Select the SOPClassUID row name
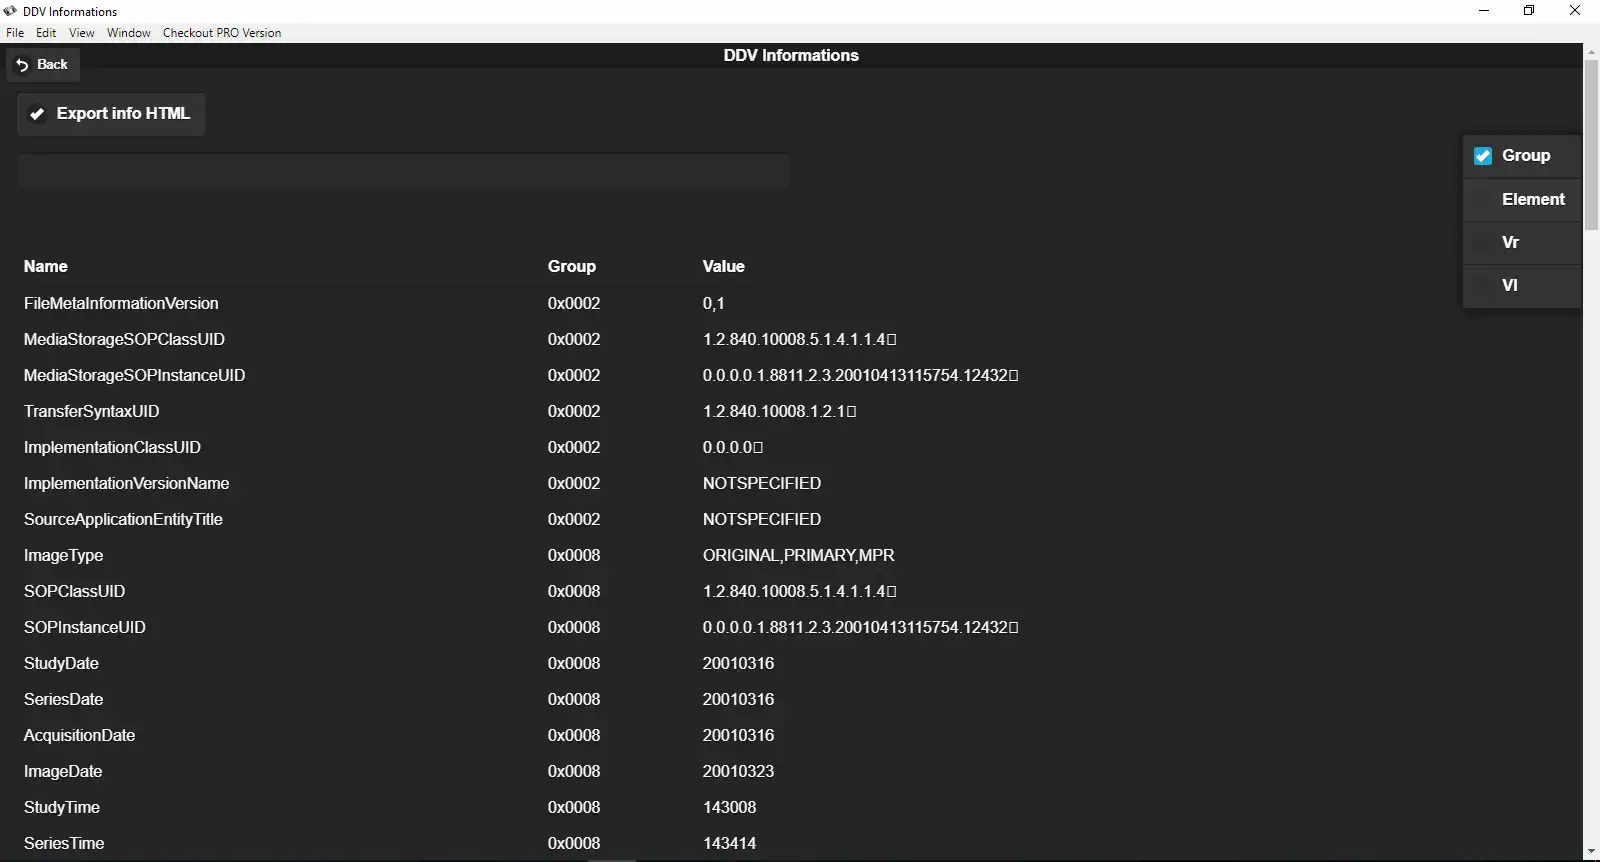This screenshot has width=1600, height=862. tap(75, 591)
